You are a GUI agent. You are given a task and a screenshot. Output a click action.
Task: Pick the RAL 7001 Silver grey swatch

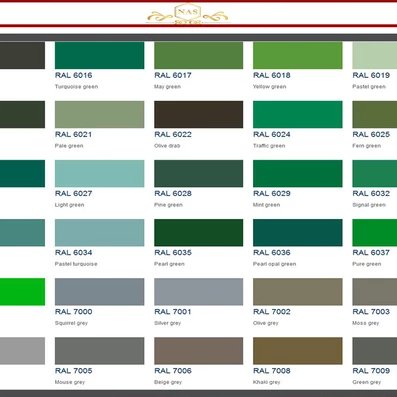pos(199,292)
